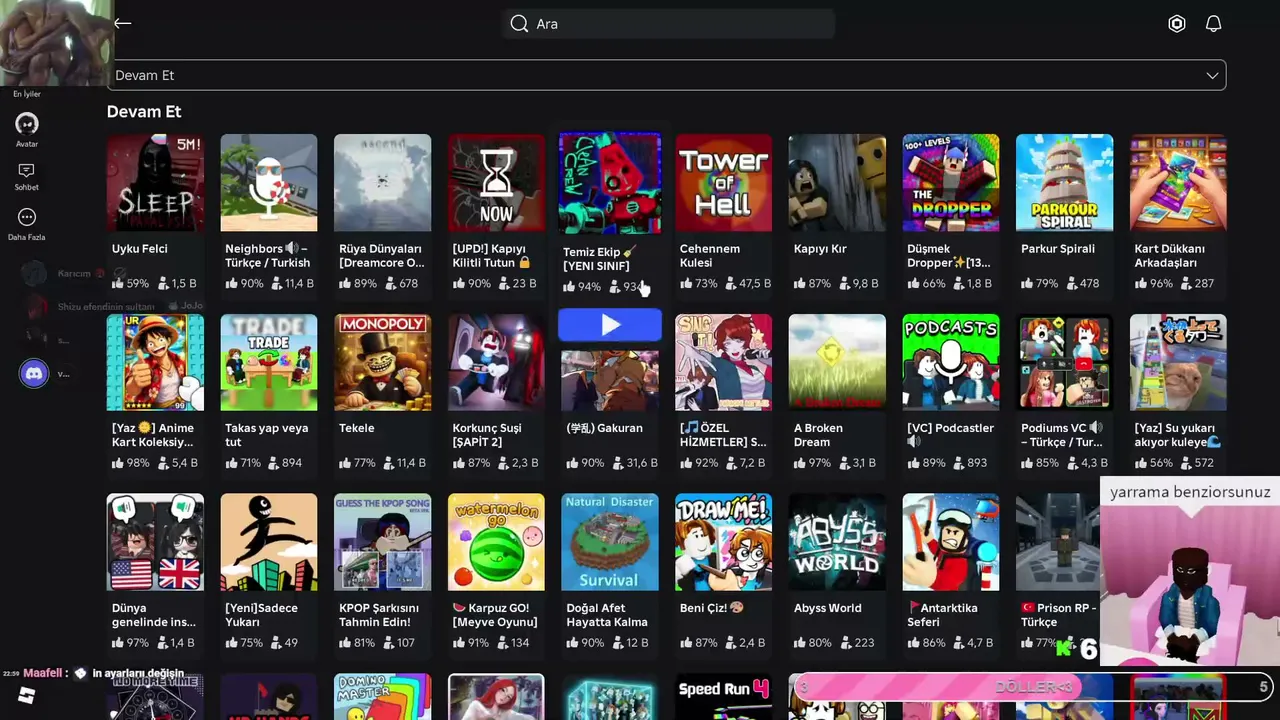Open the Antarktika Seferi thumbnail
The image size is (1280, 720).
click(x=951, y=542)
